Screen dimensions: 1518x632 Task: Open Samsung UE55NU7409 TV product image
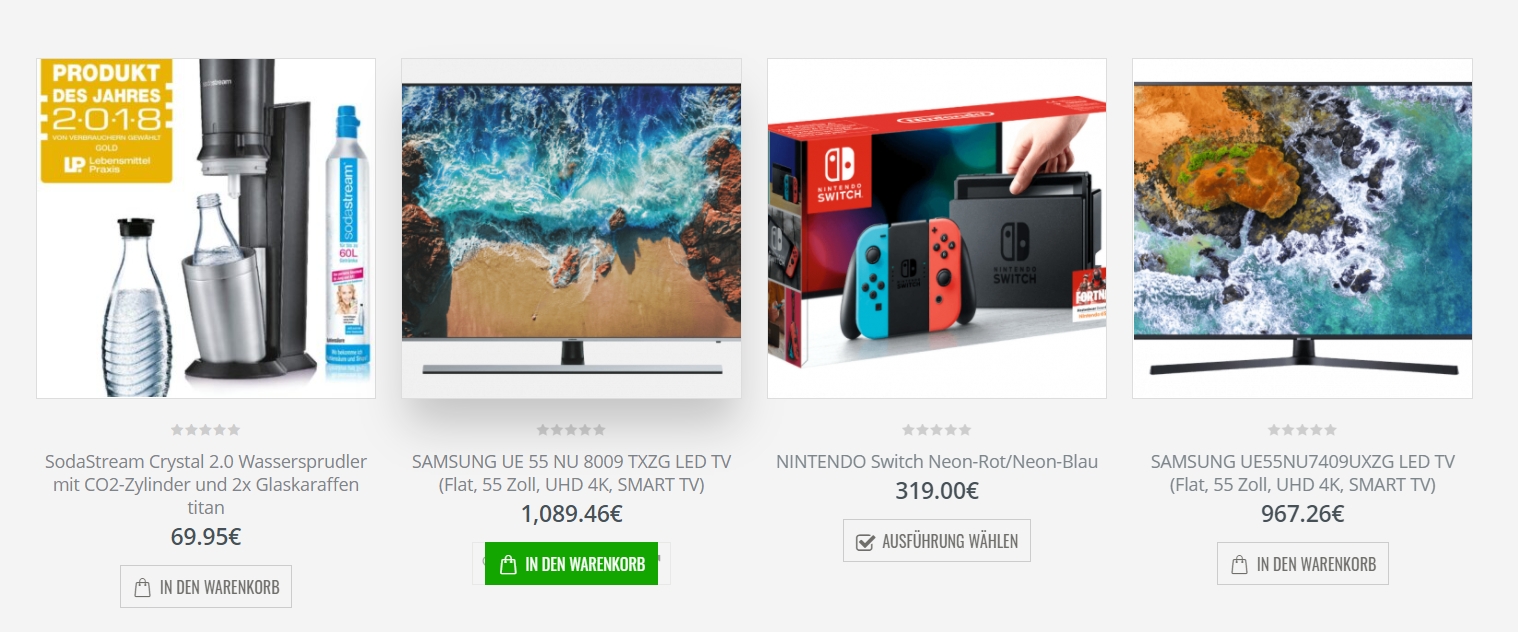tap(1302, 228)
